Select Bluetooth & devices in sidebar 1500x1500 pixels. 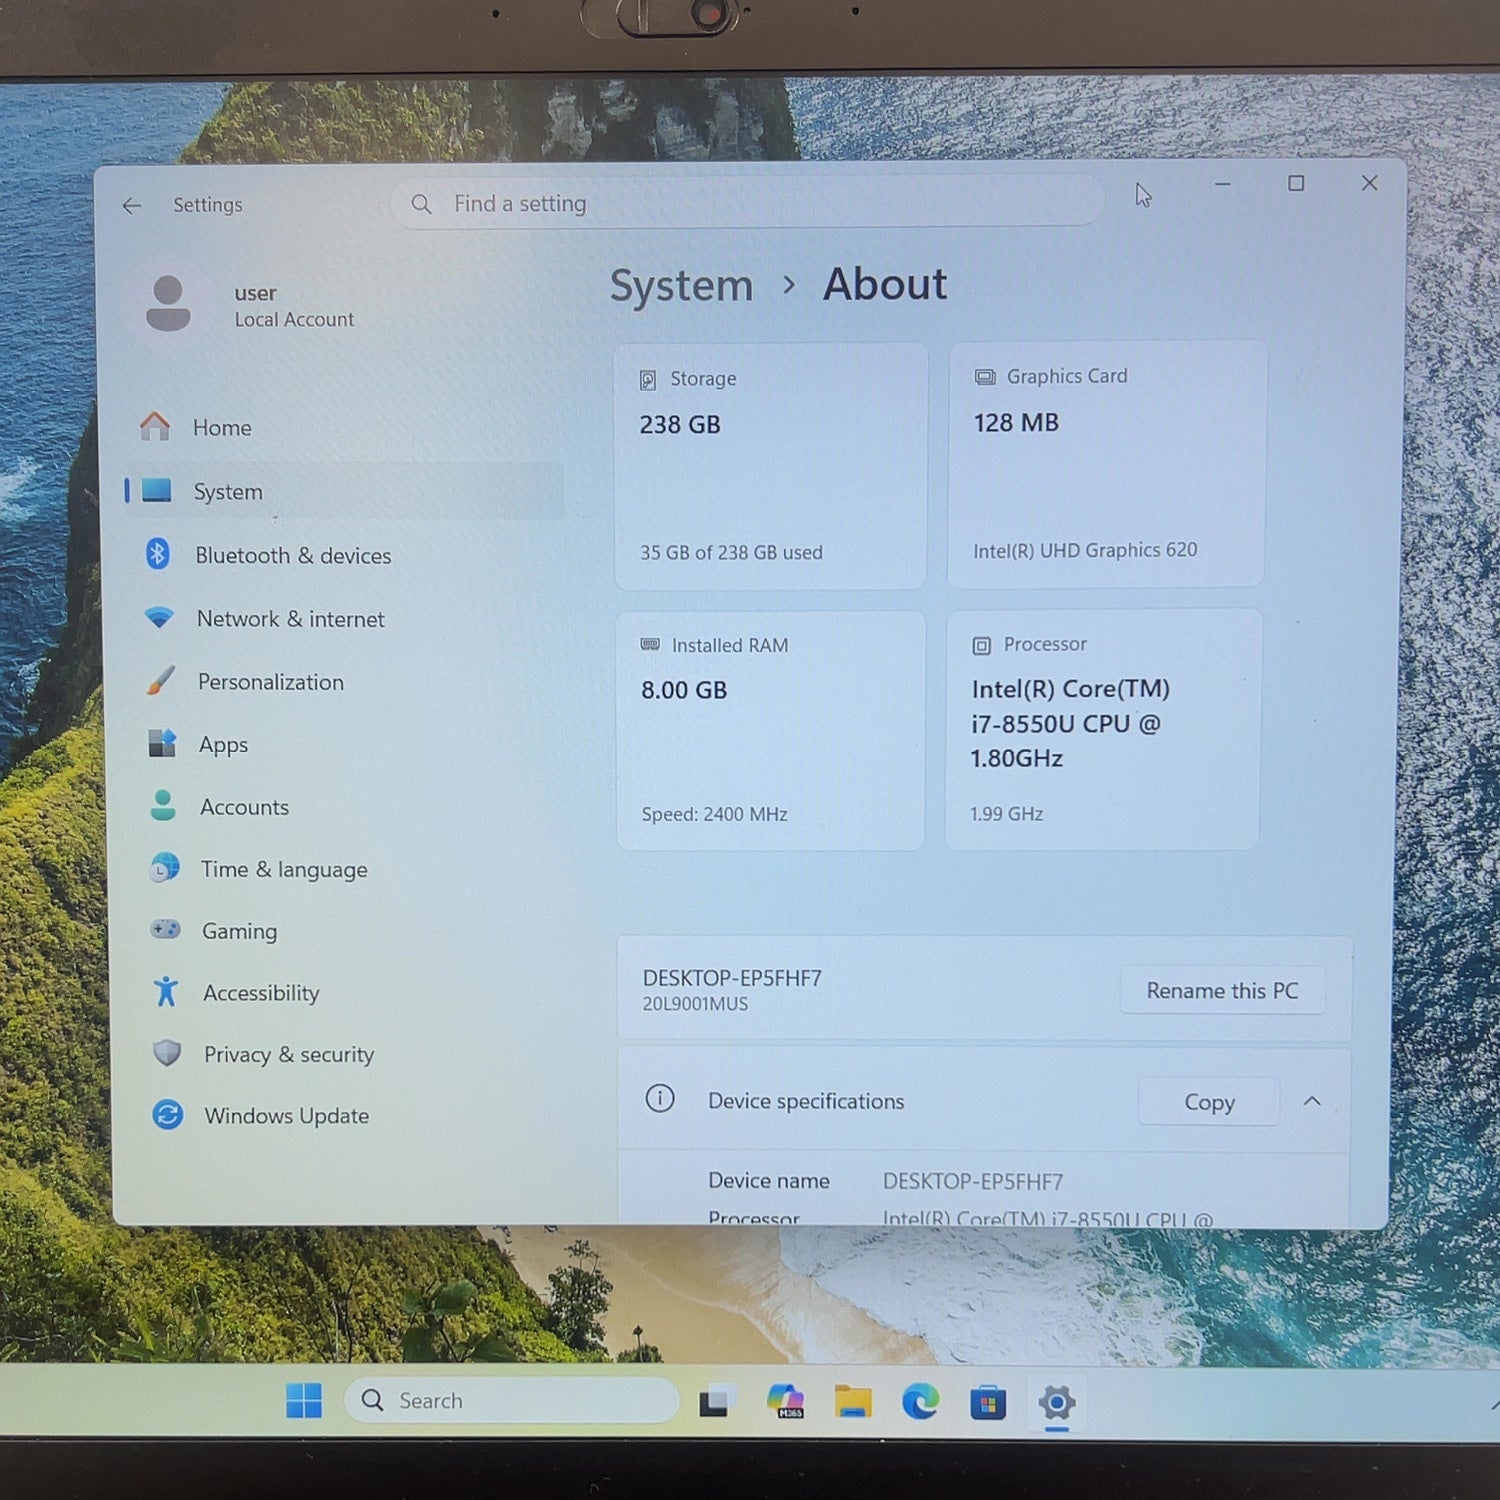[343, 555]
